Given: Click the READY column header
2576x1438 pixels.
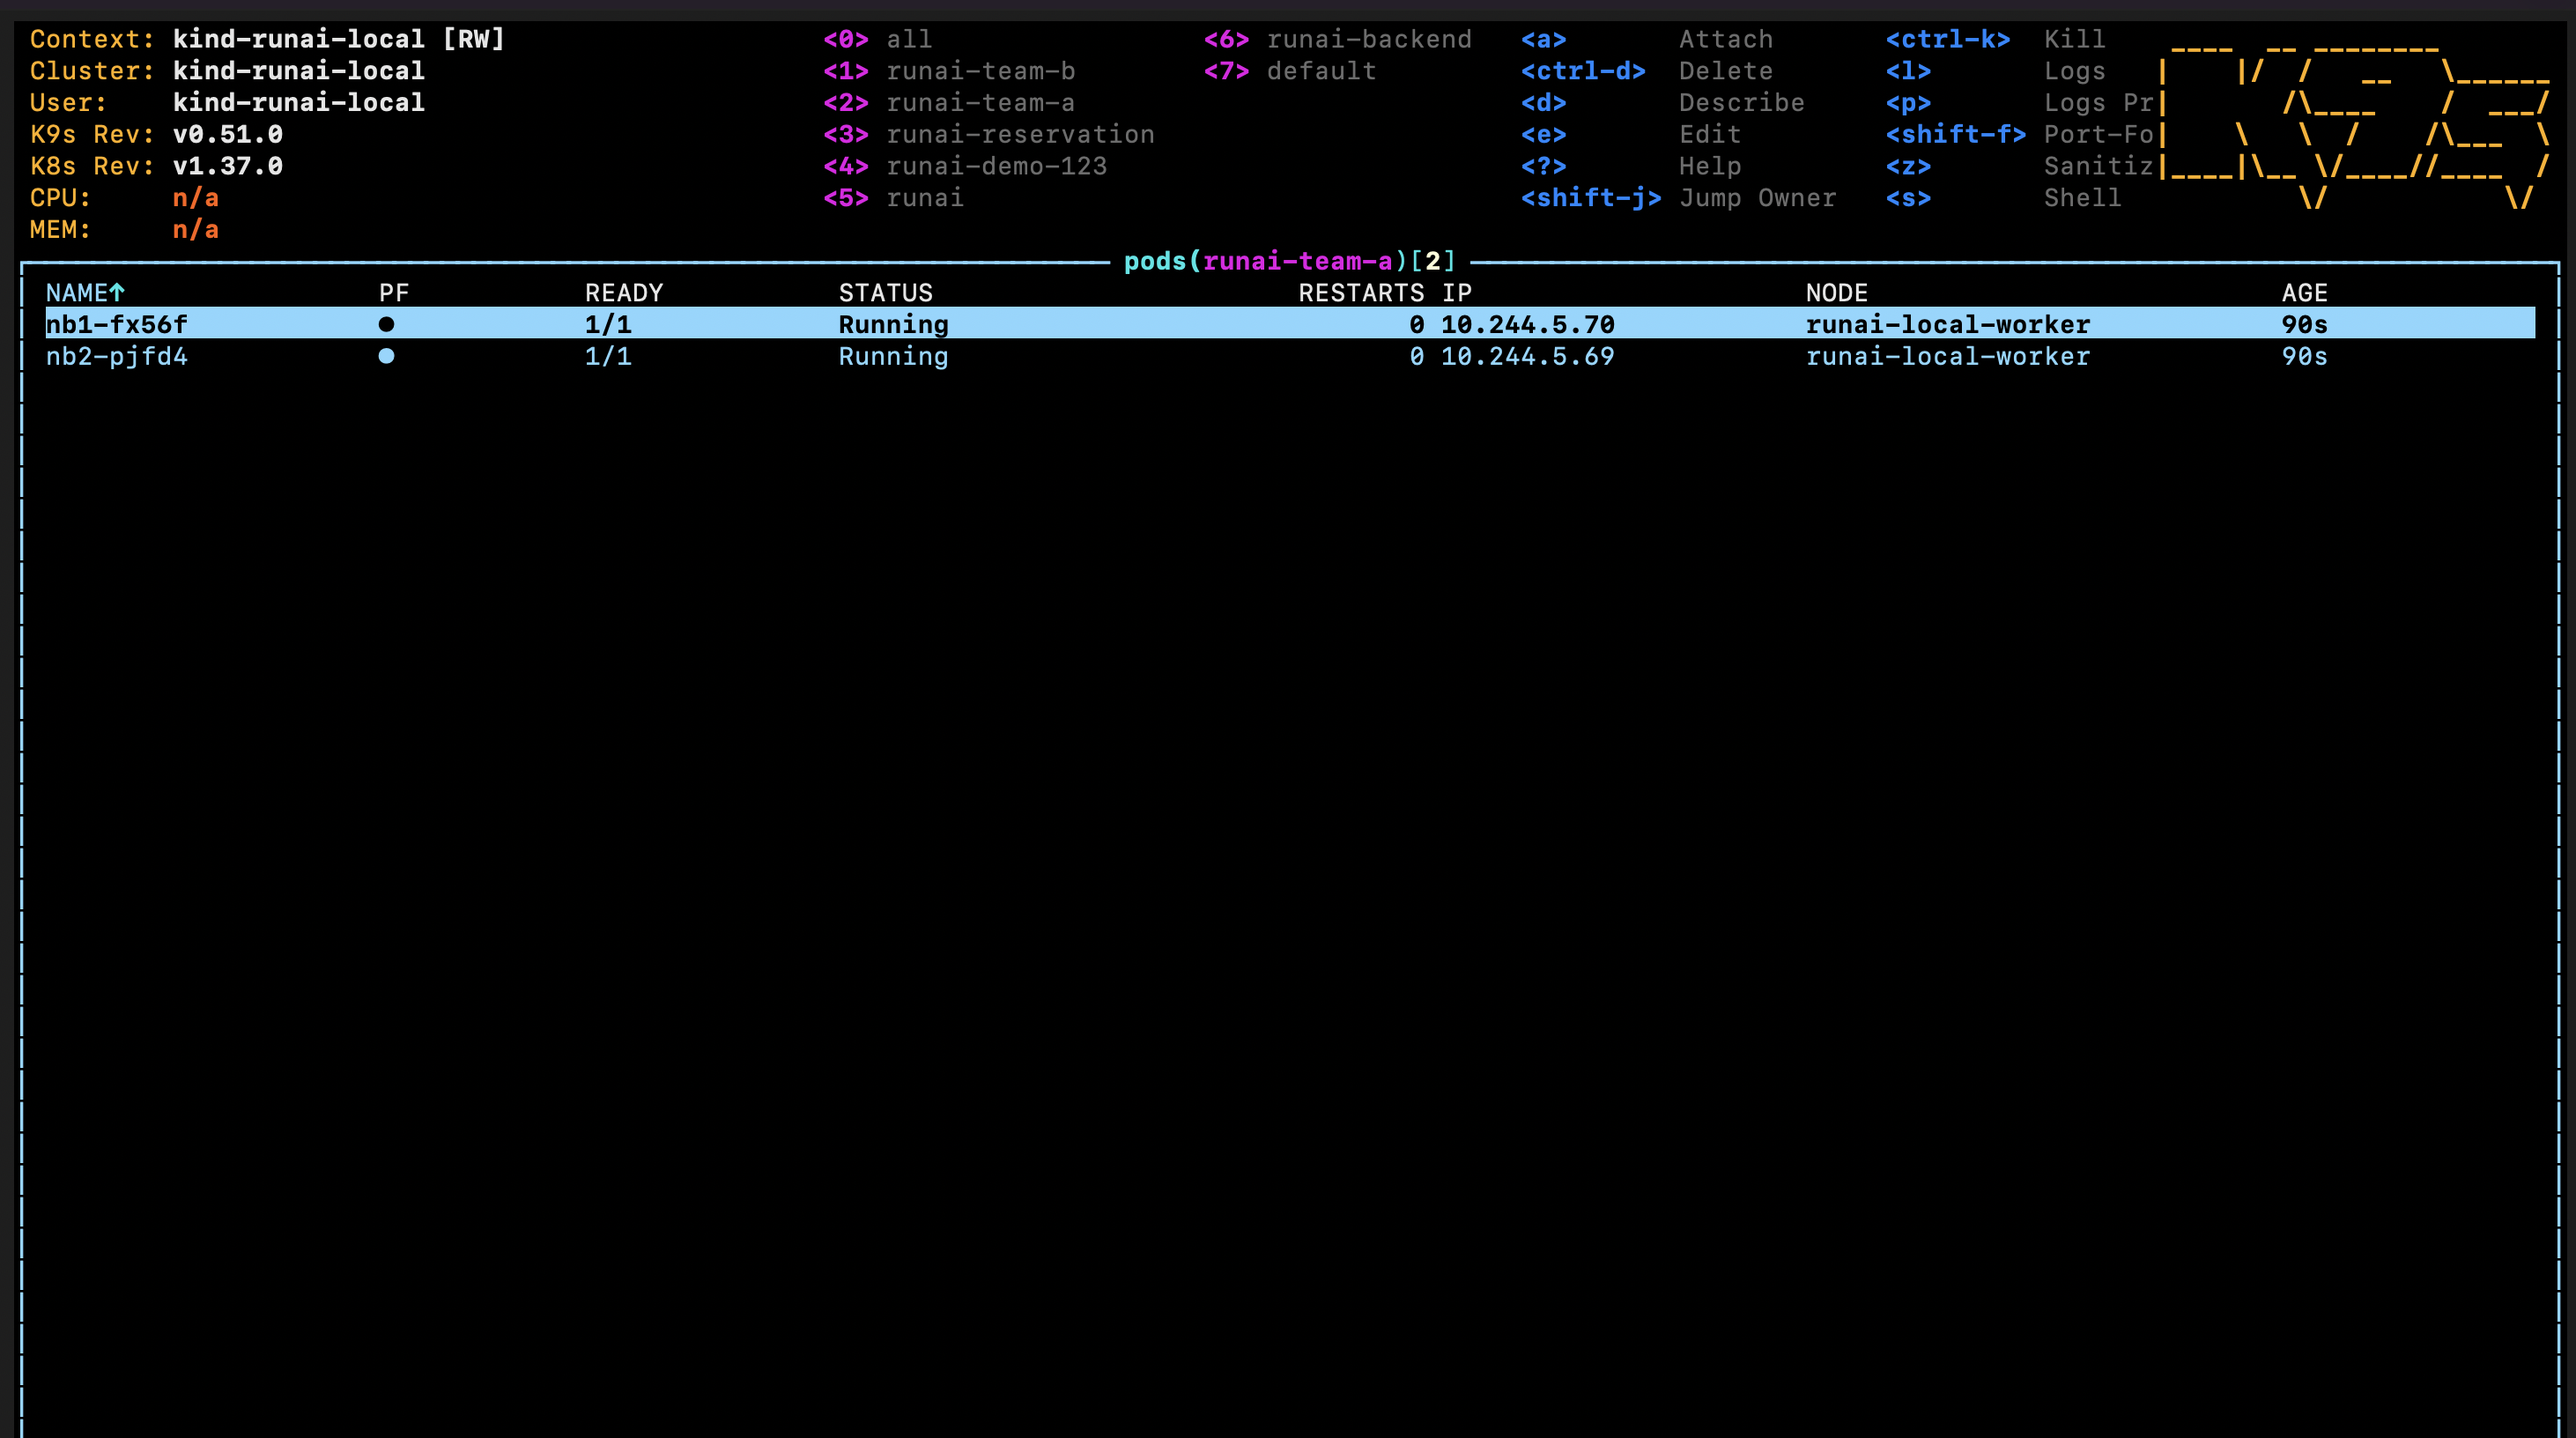Looking at the screenshot, I should click(x=624, y=292).
